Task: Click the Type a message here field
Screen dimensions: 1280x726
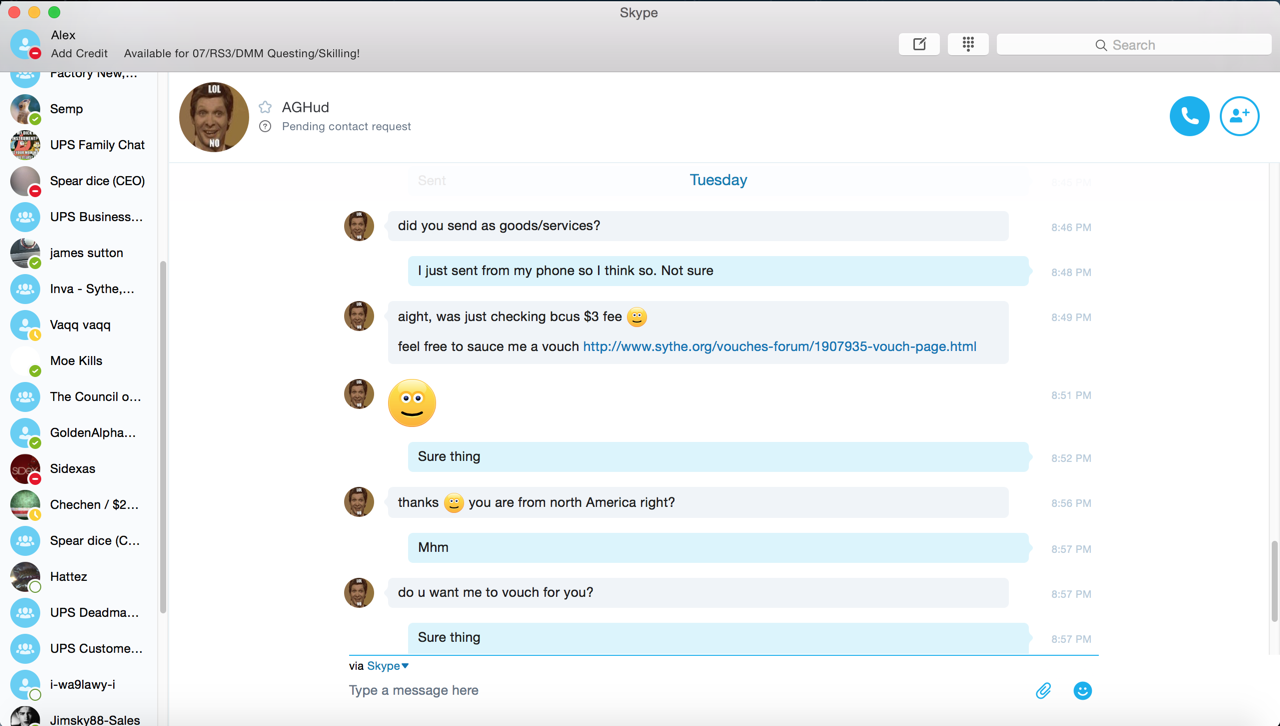Action: 685,690
